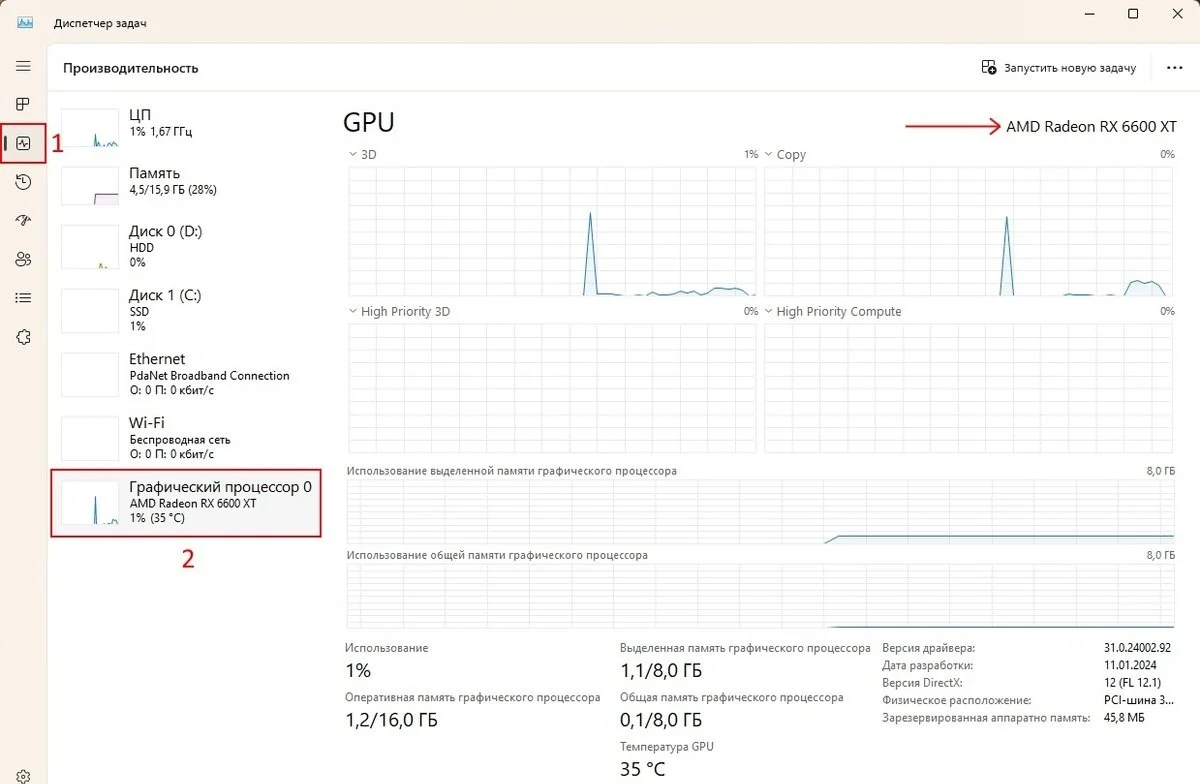The width and height of the screenshot is (1200, 784).
Task: Select the Wi-Fi network entry
Action: pyautogui.click(x=186, y=438)
